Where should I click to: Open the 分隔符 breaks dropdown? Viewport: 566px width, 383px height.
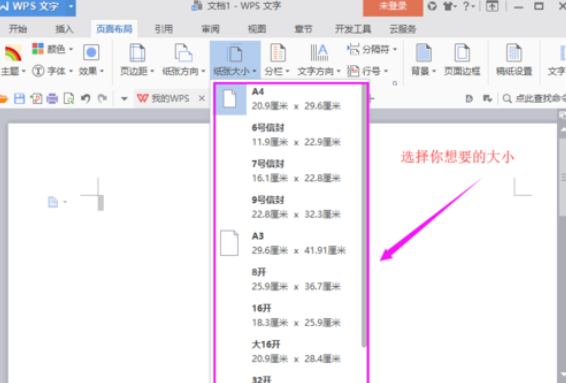pos(372,49)
